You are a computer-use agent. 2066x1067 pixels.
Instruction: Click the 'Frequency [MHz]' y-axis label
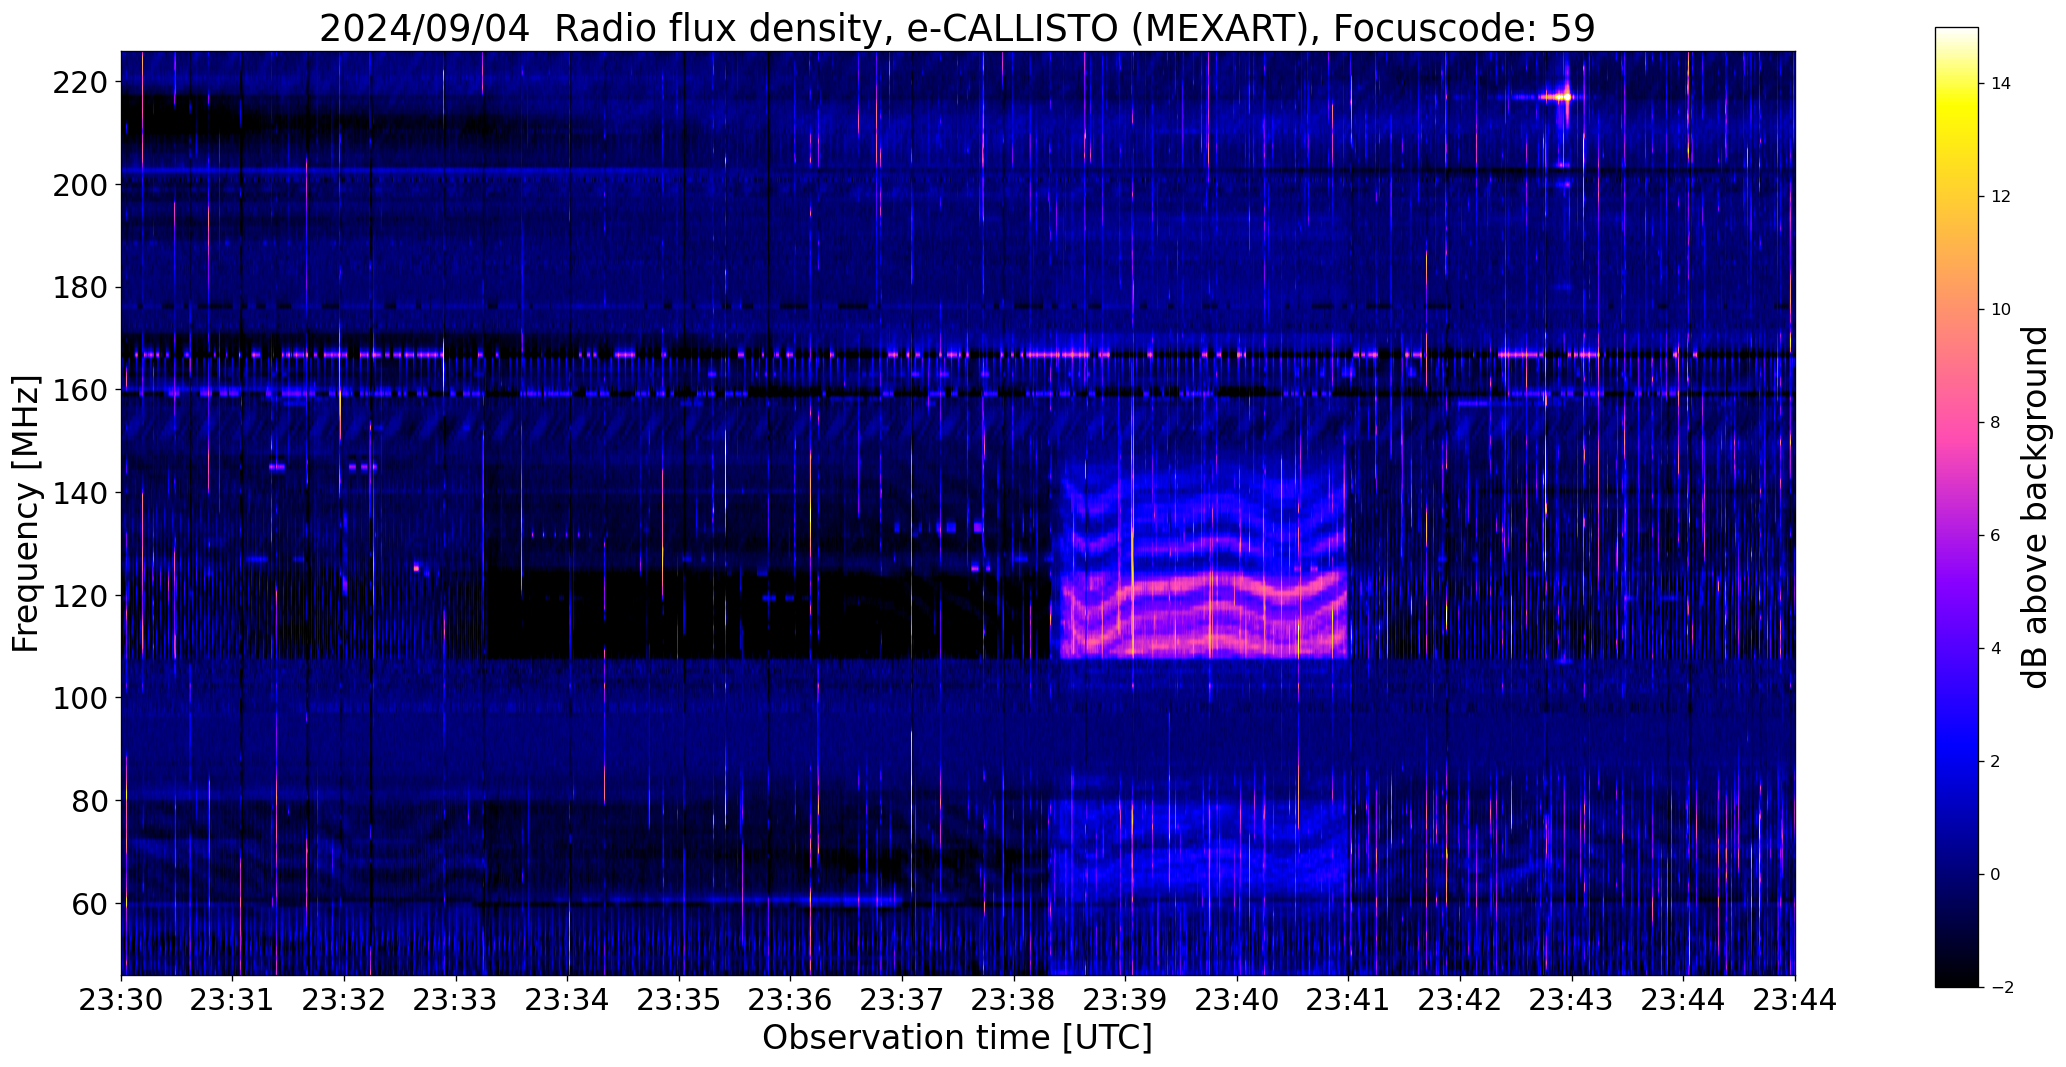(27, 514)
